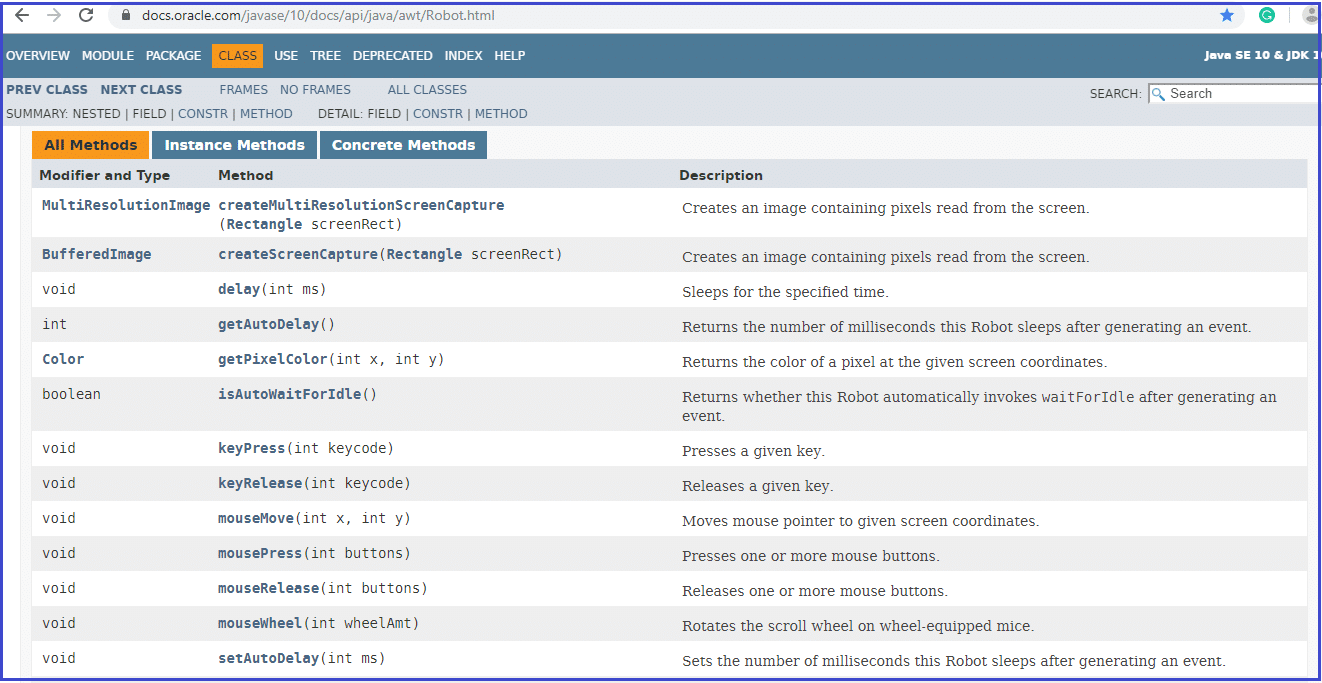Select the All Methods tab
This screenshot has width=1322, height=683.
tap(90, 144)
